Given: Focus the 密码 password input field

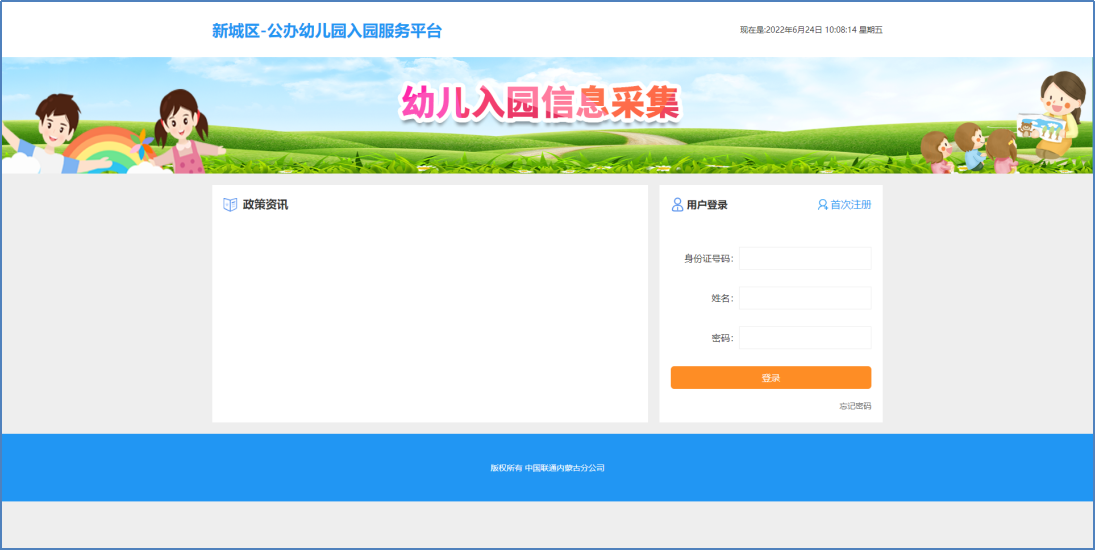Looking at the screenshot, I should 805,338.
